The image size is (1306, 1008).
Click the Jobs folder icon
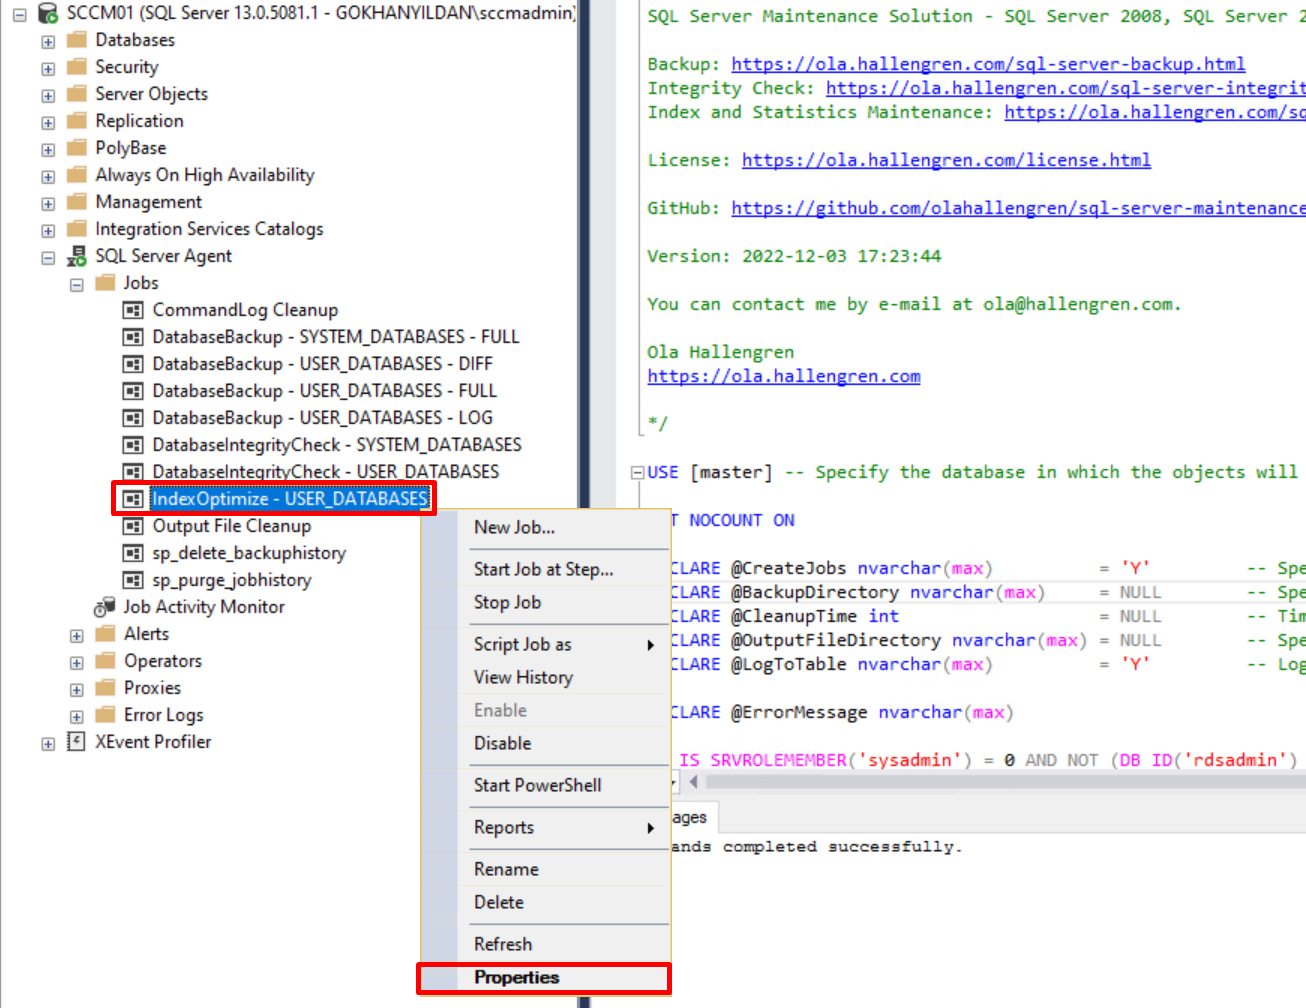[x=105, y=283]
